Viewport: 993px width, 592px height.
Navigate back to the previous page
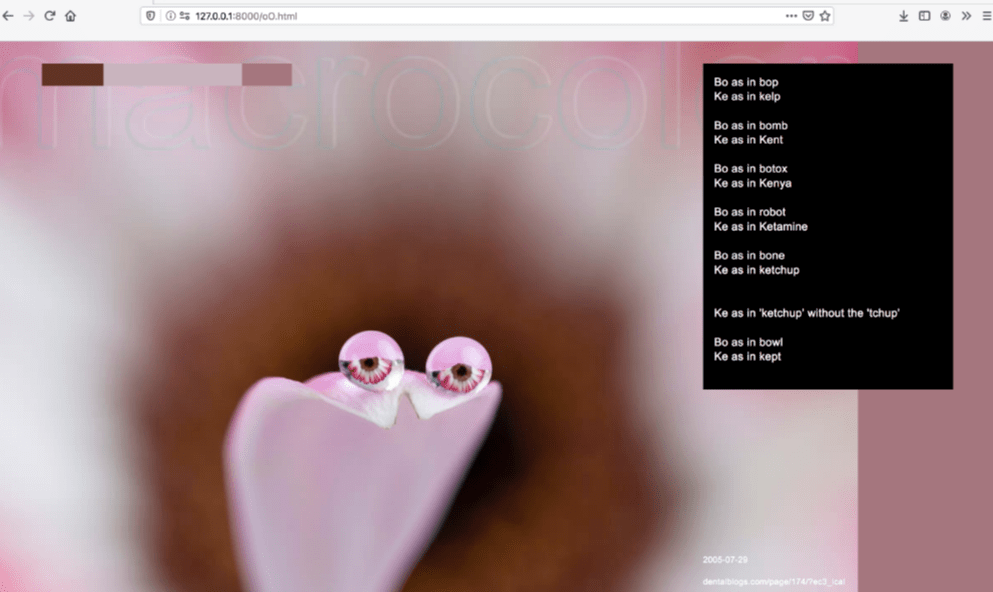pos(10,15)
